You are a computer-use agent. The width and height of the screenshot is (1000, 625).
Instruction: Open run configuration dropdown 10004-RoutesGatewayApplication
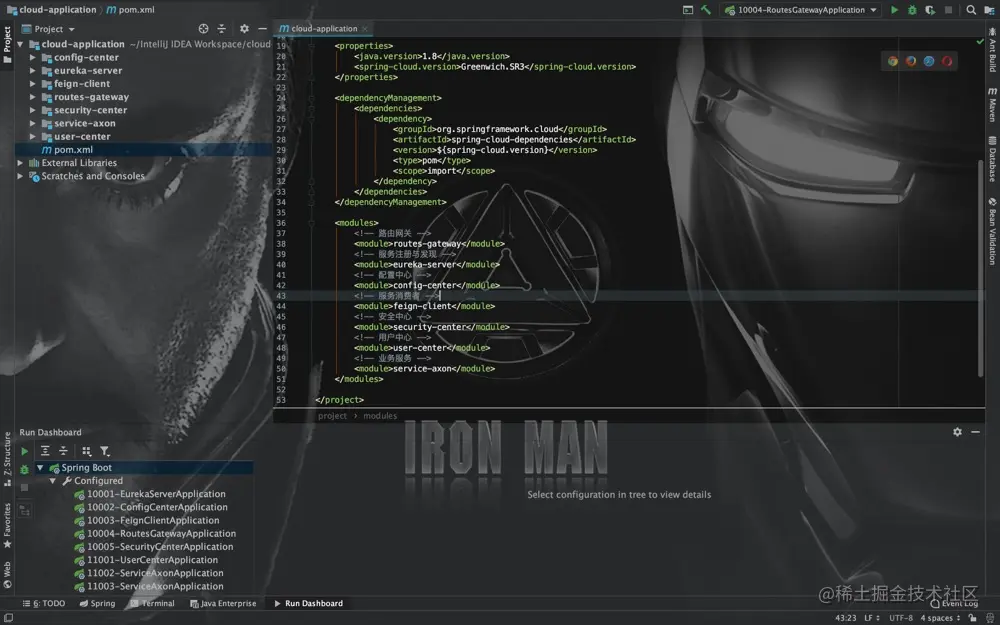(801, 10)
